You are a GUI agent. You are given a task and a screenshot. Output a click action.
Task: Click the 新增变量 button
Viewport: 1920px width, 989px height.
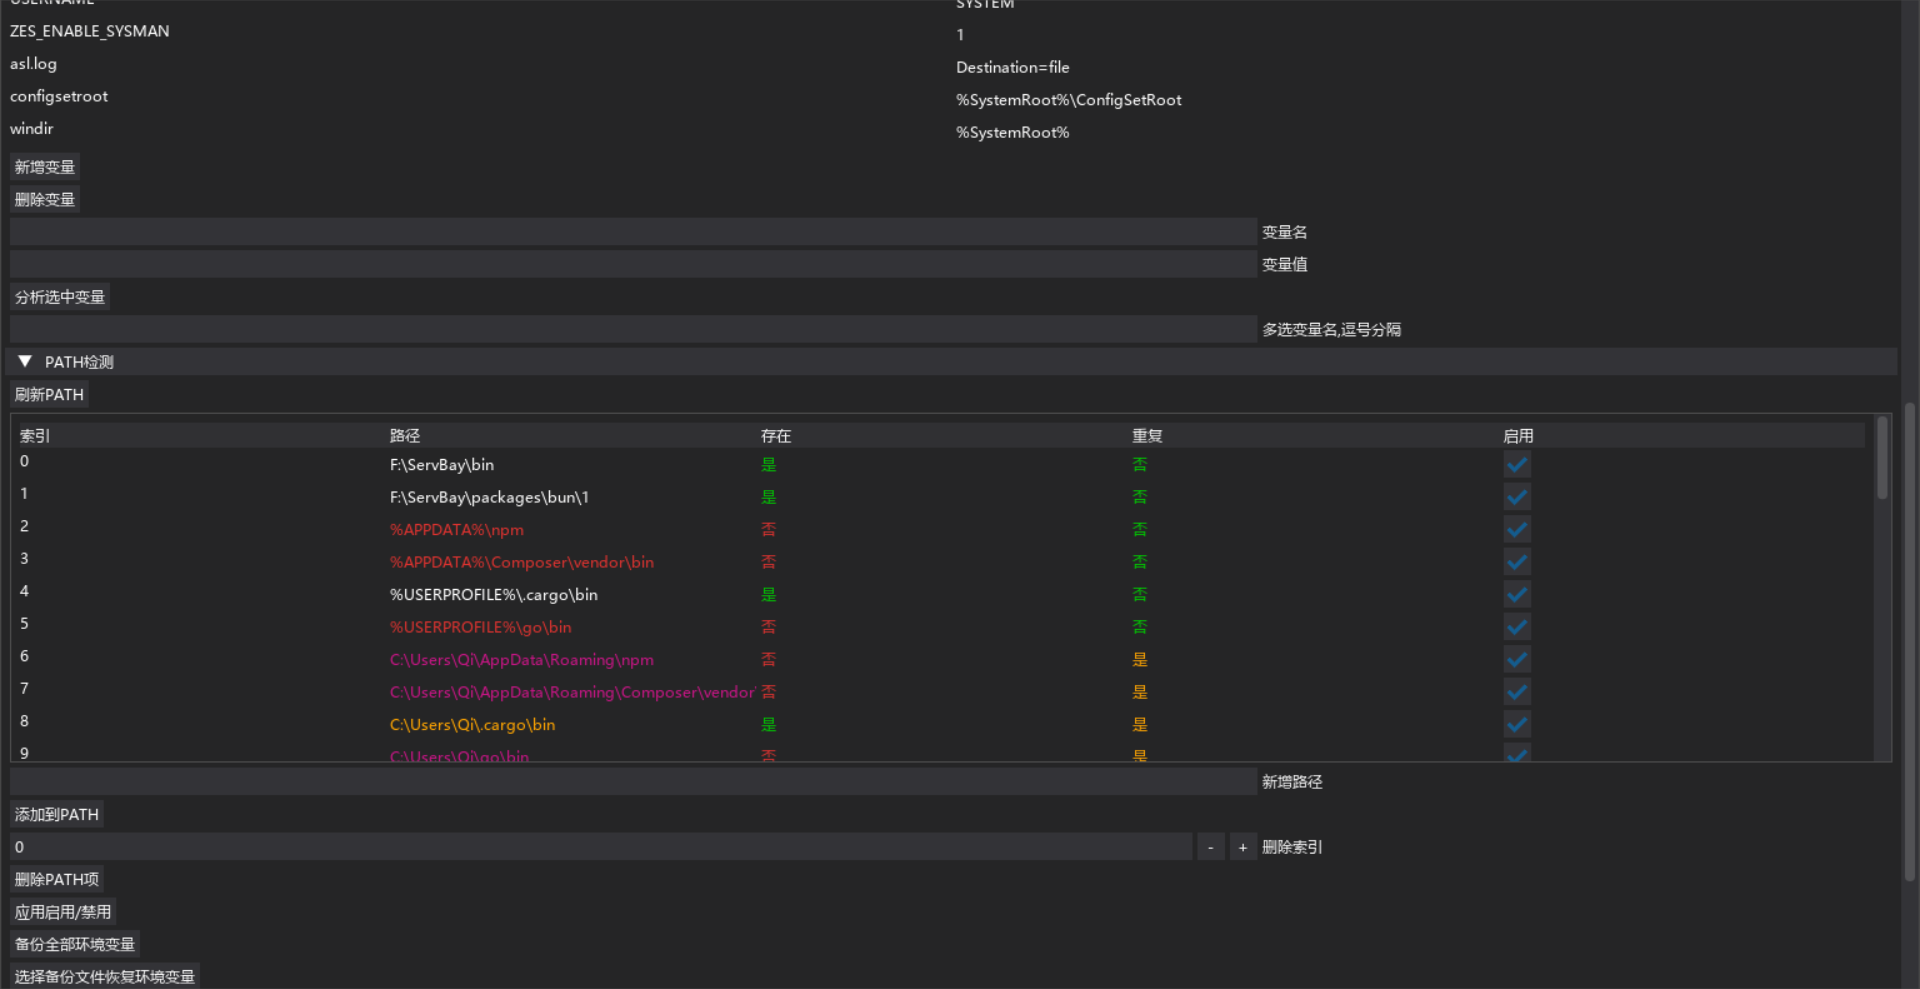(x=45, y=167)
